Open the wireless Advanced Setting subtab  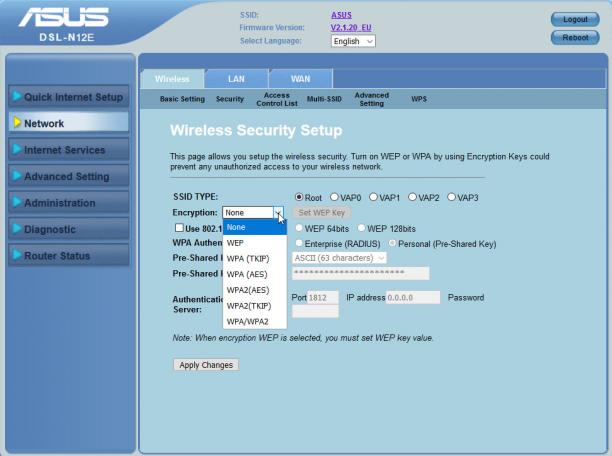372,99
